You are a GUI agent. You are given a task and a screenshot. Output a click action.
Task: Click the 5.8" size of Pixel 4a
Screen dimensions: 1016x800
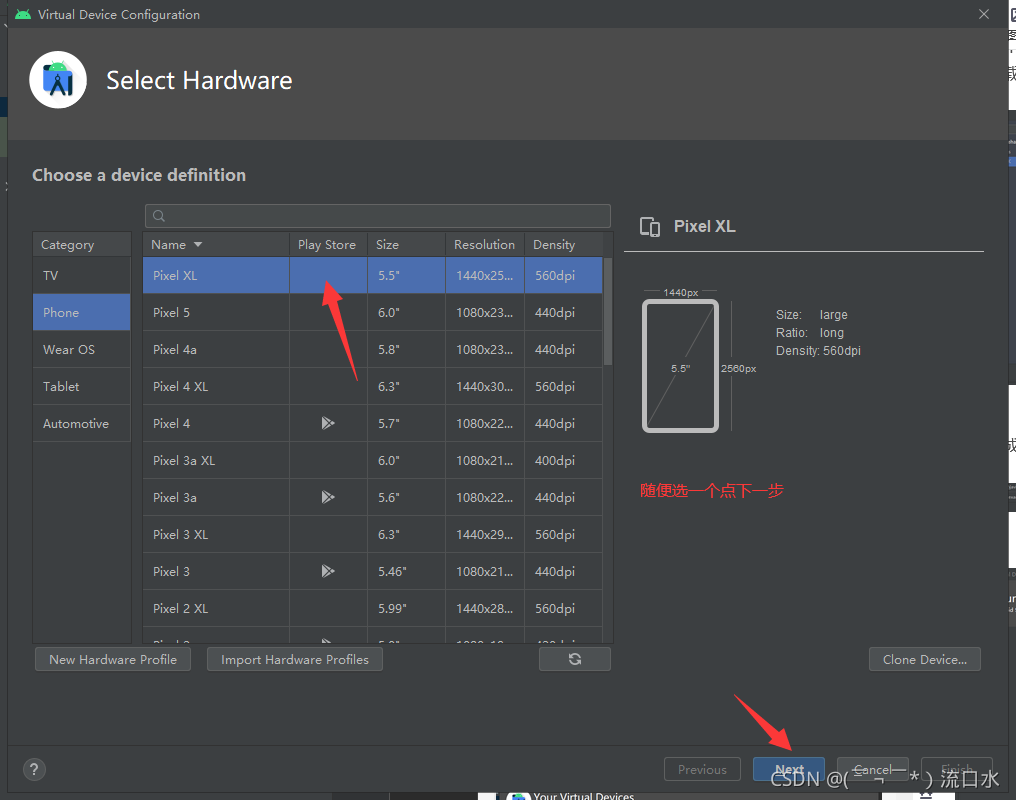pos(389,349)
